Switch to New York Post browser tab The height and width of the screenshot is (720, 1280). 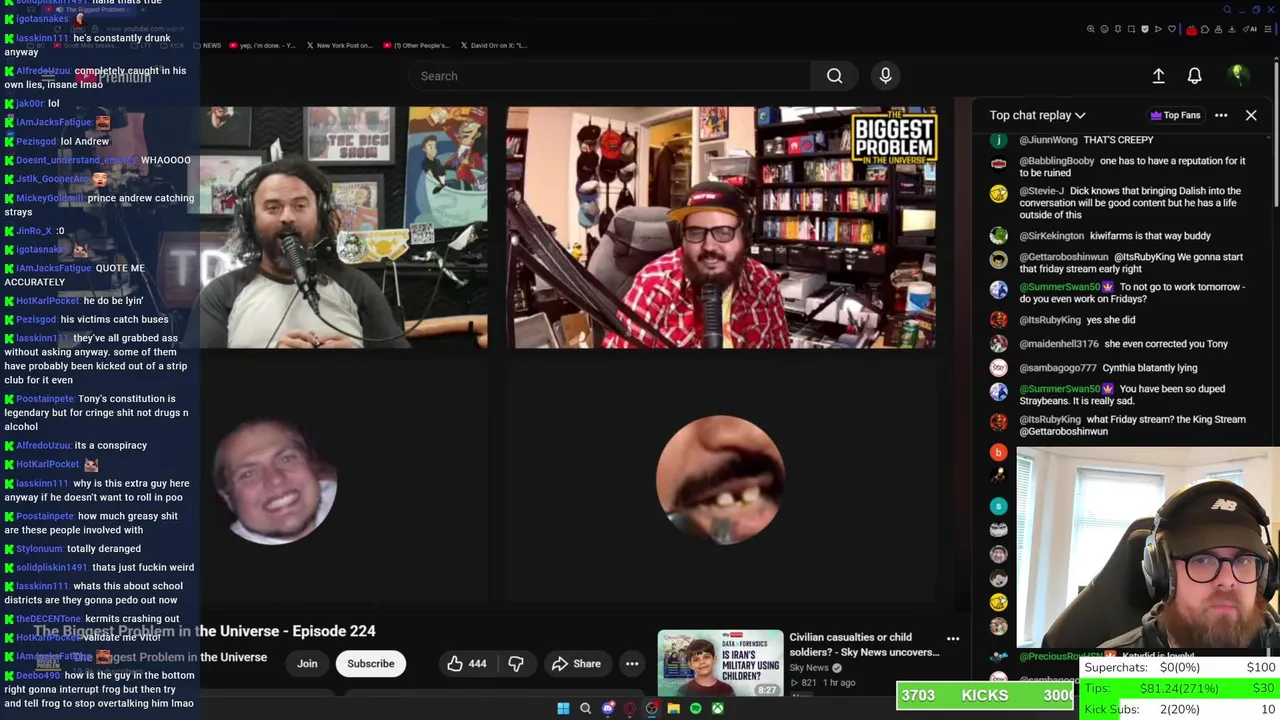[340, 45]
